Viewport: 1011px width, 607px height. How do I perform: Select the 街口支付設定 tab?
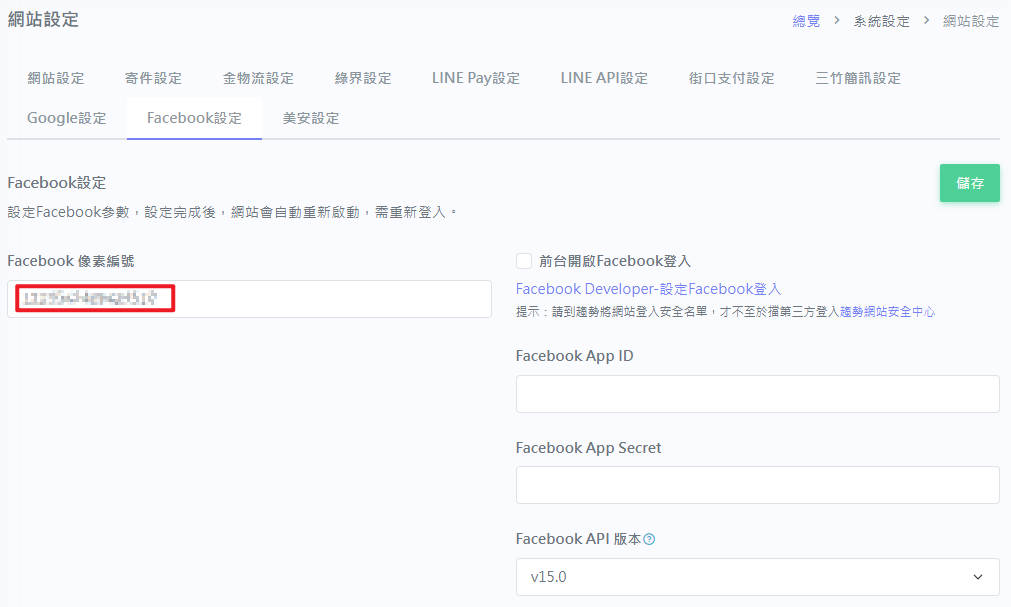click(x=731, y=78)
